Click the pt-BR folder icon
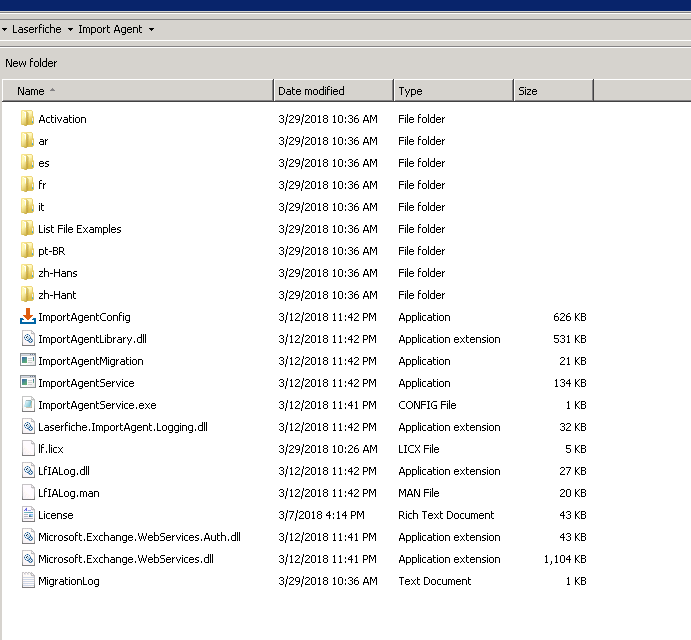The width and height of the screenshot is (691, 640). pyautogui.click(x=27, y=251)
